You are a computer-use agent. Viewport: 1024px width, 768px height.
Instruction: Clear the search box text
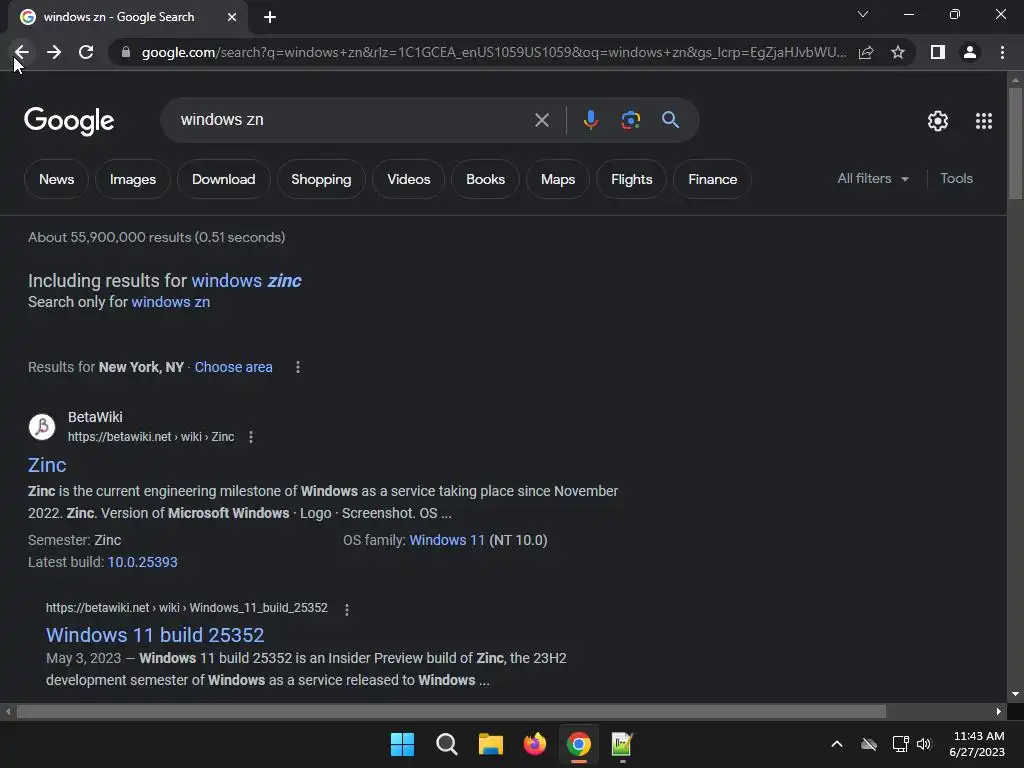click(541, 120)
